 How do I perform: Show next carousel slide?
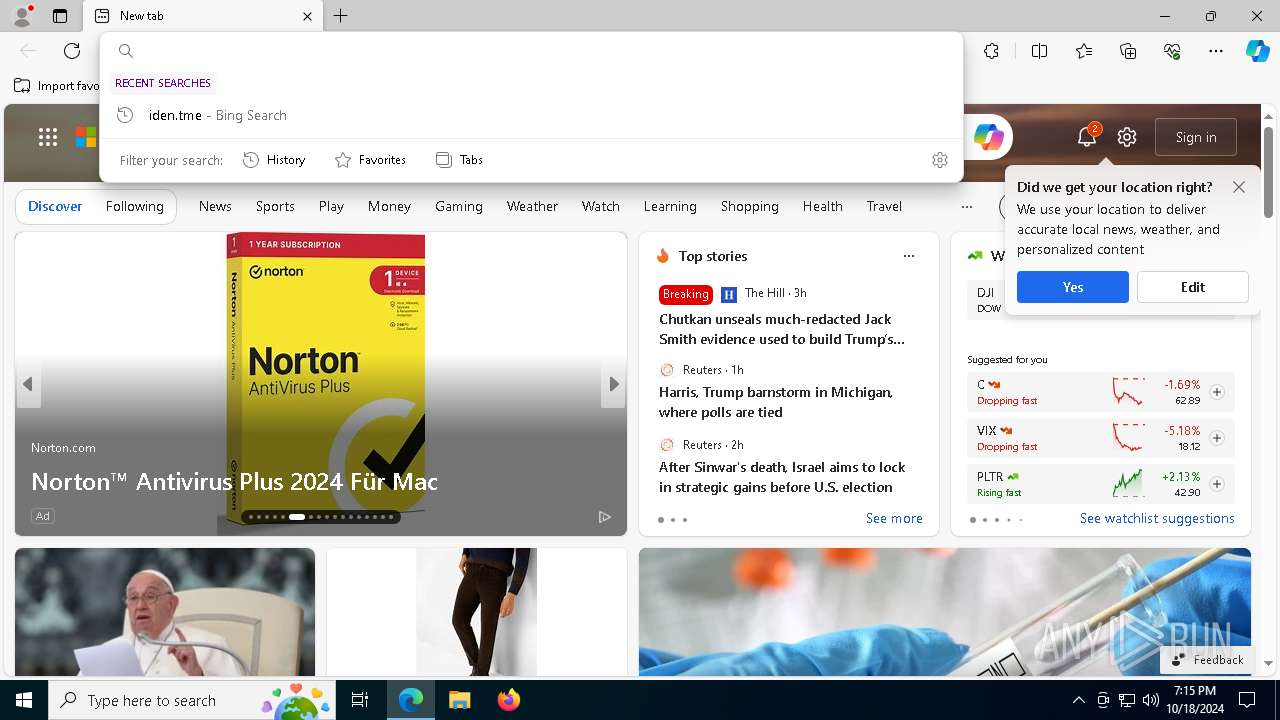point(614,384)
